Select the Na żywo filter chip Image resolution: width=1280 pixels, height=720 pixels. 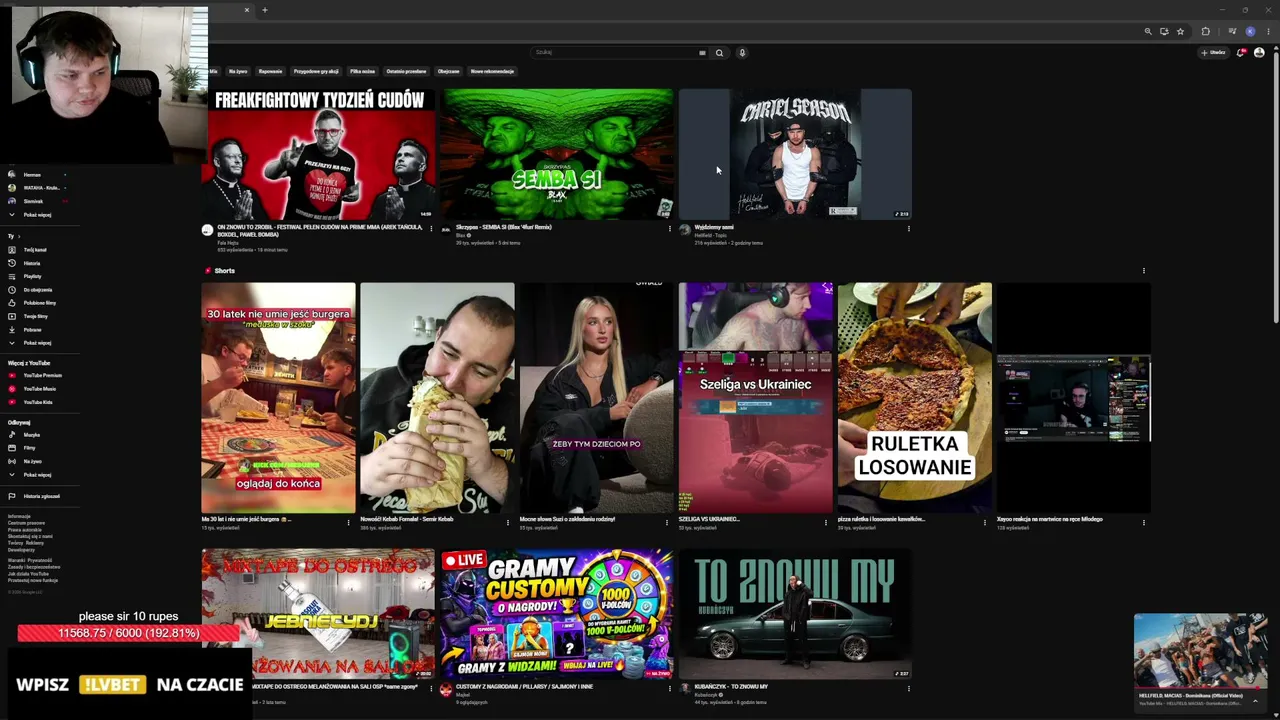[x=238, y=72]
